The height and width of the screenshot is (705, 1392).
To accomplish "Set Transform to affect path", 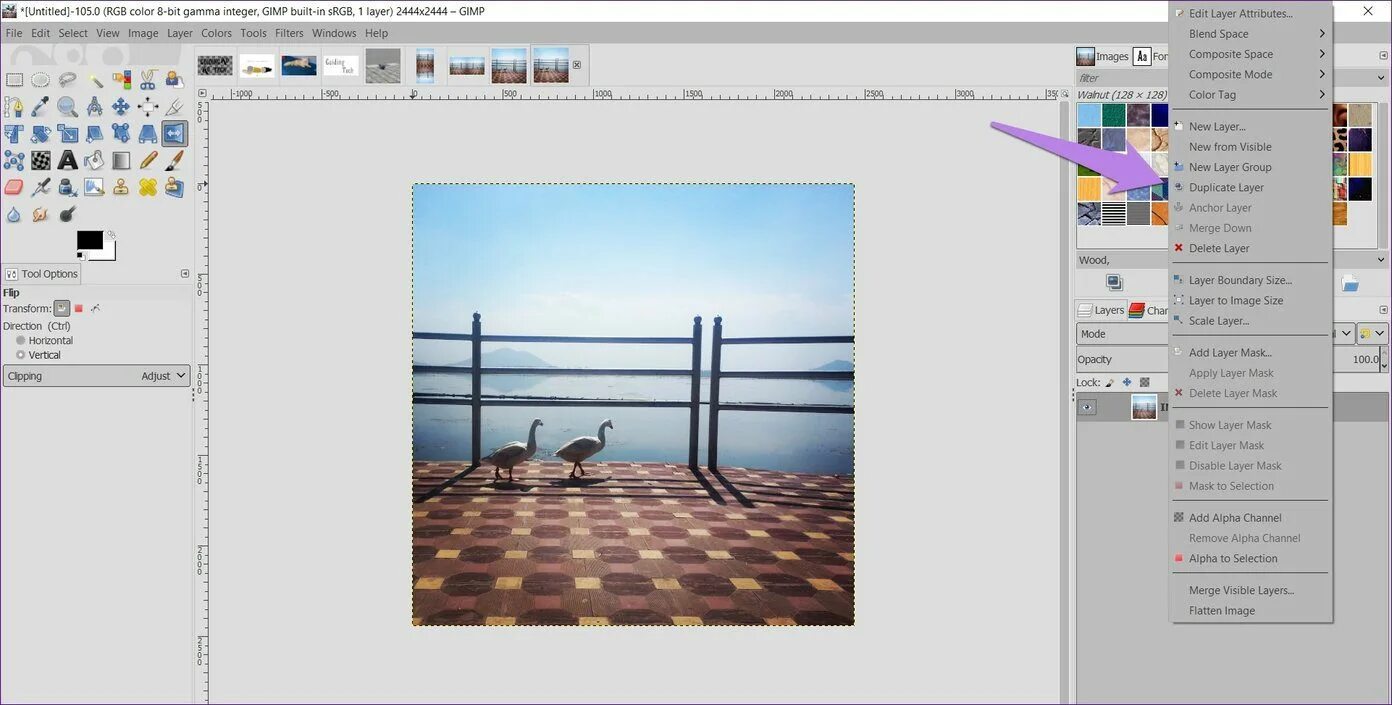I will coord(96,308).
